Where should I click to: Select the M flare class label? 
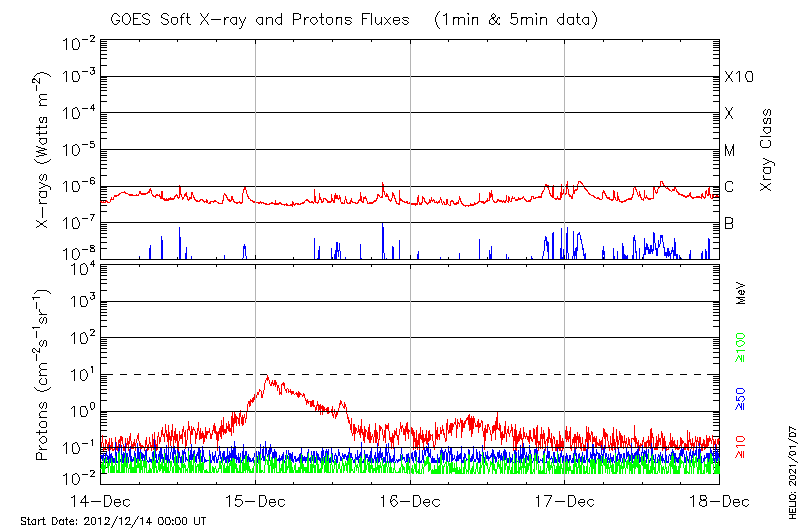pos(730,150)
